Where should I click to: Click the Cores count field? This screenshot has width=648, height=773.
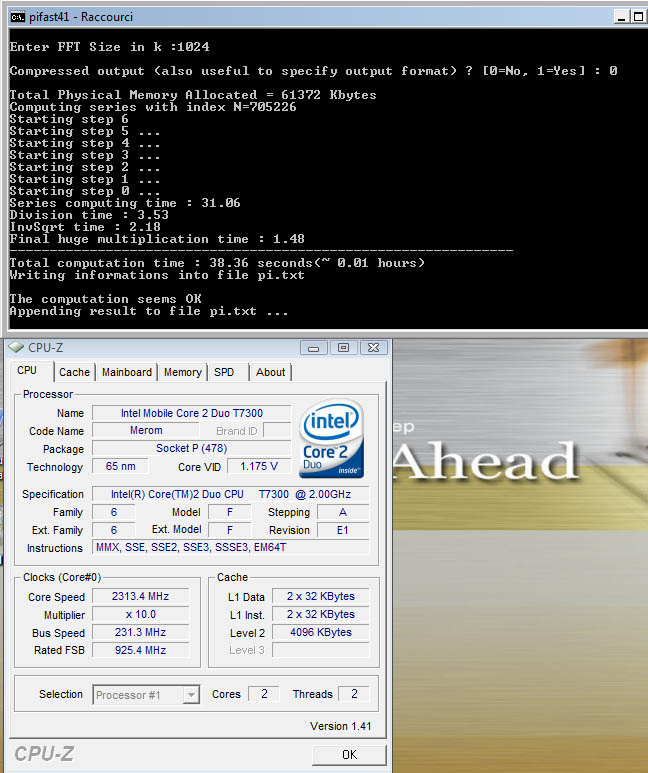click(264, 694)
